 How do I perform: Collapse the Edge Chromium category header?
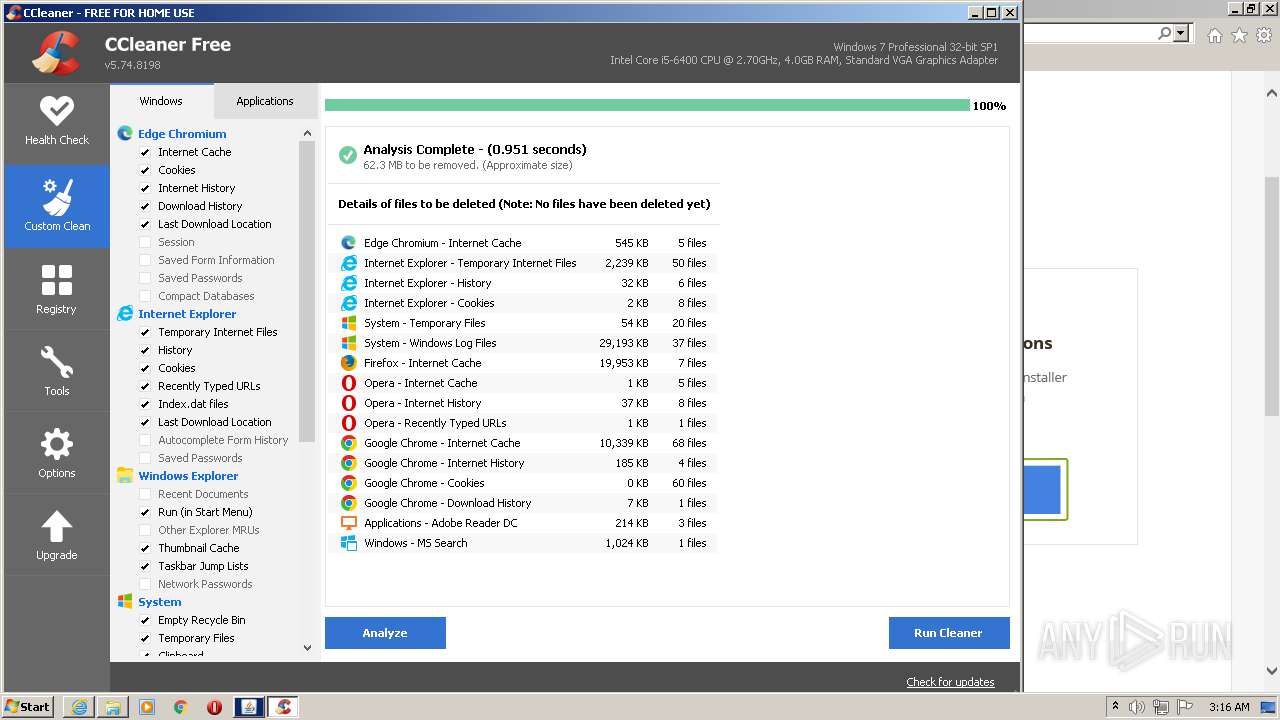(x=182, y=134)
